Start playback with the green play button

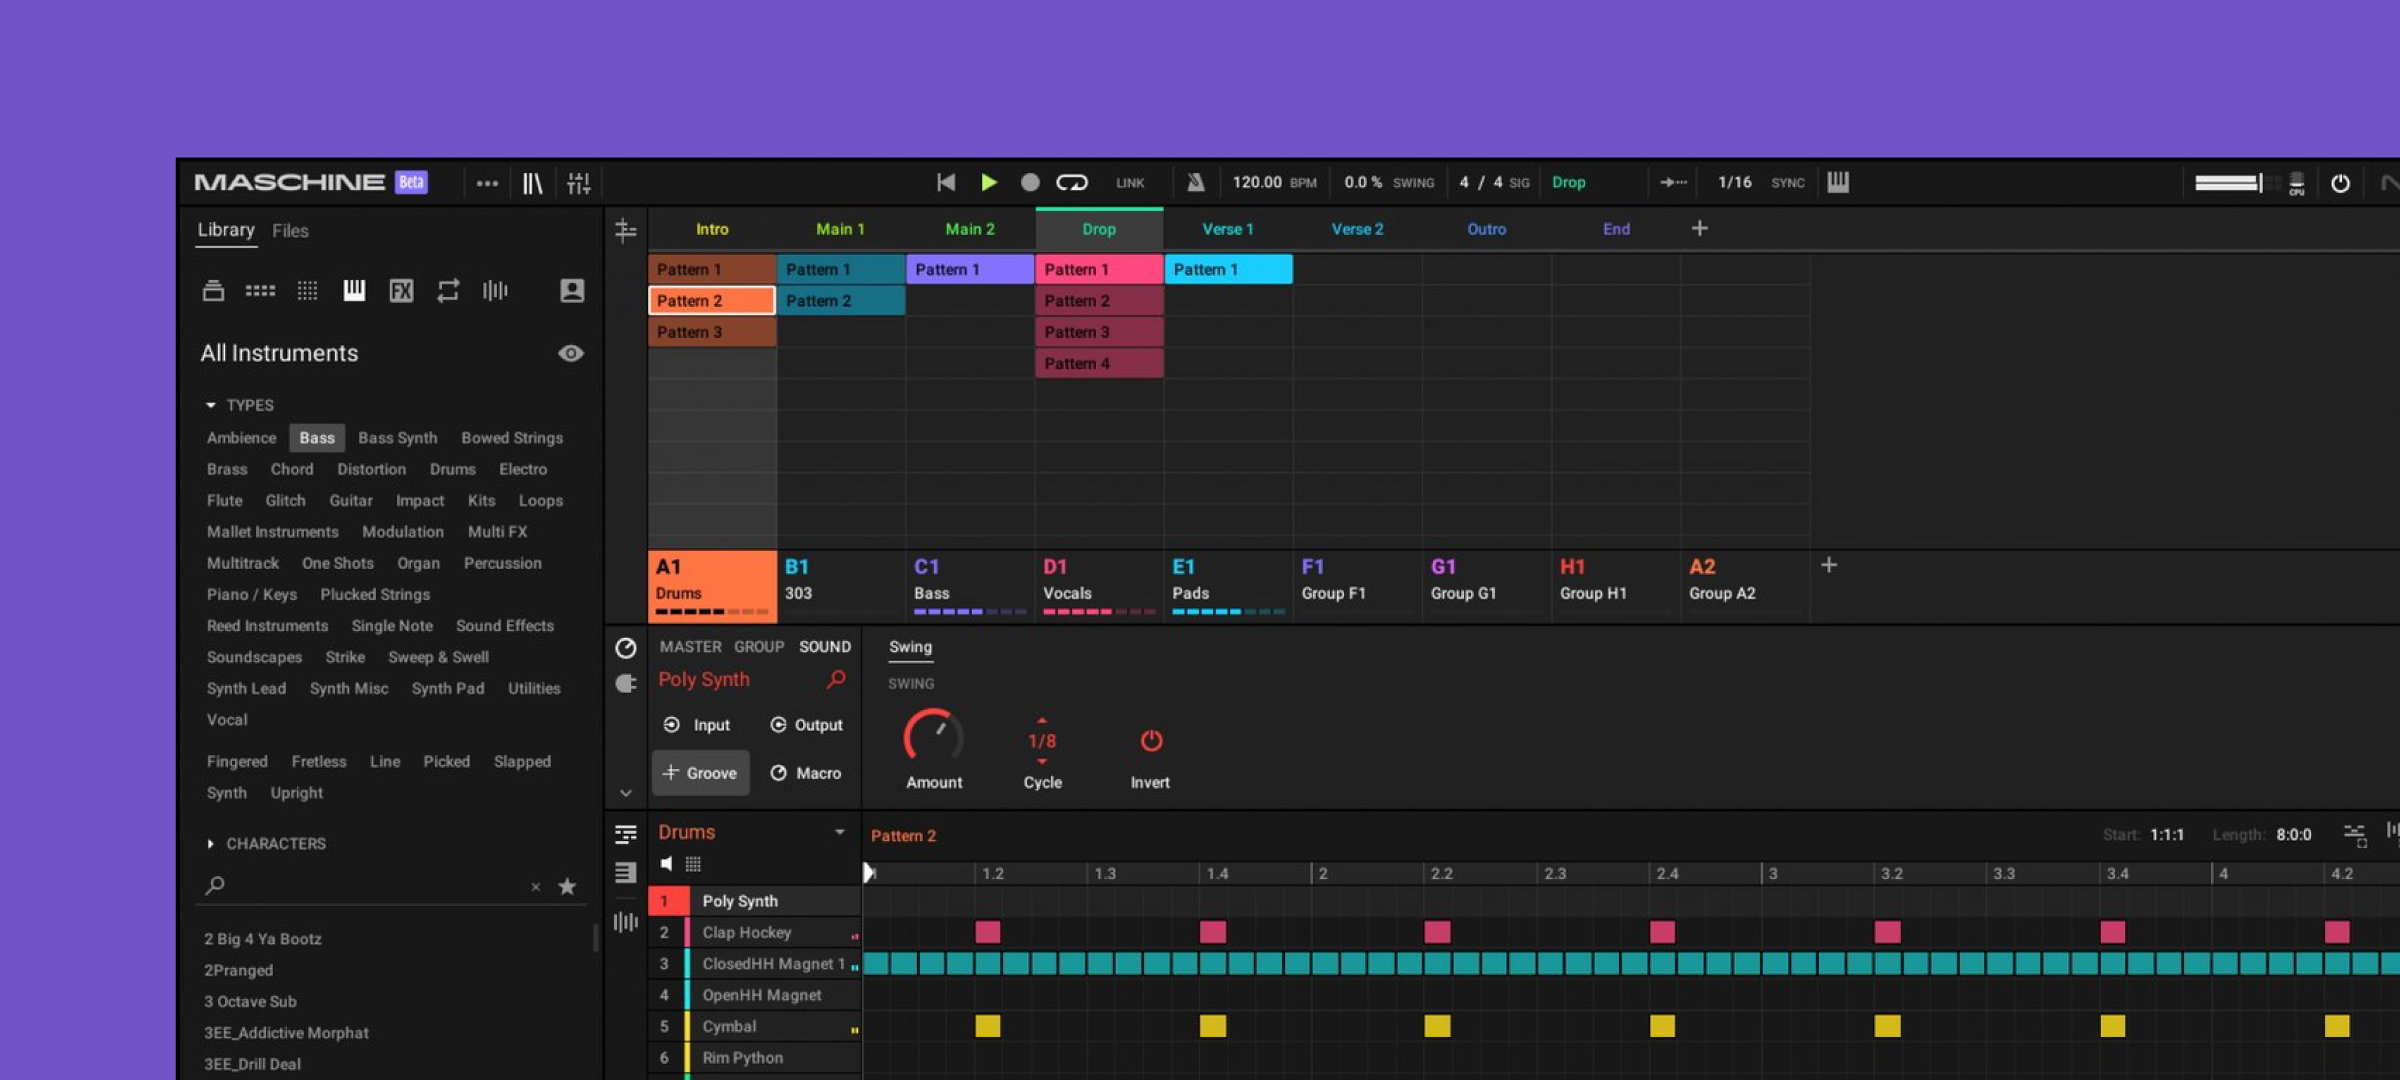[x=988, y=182]
